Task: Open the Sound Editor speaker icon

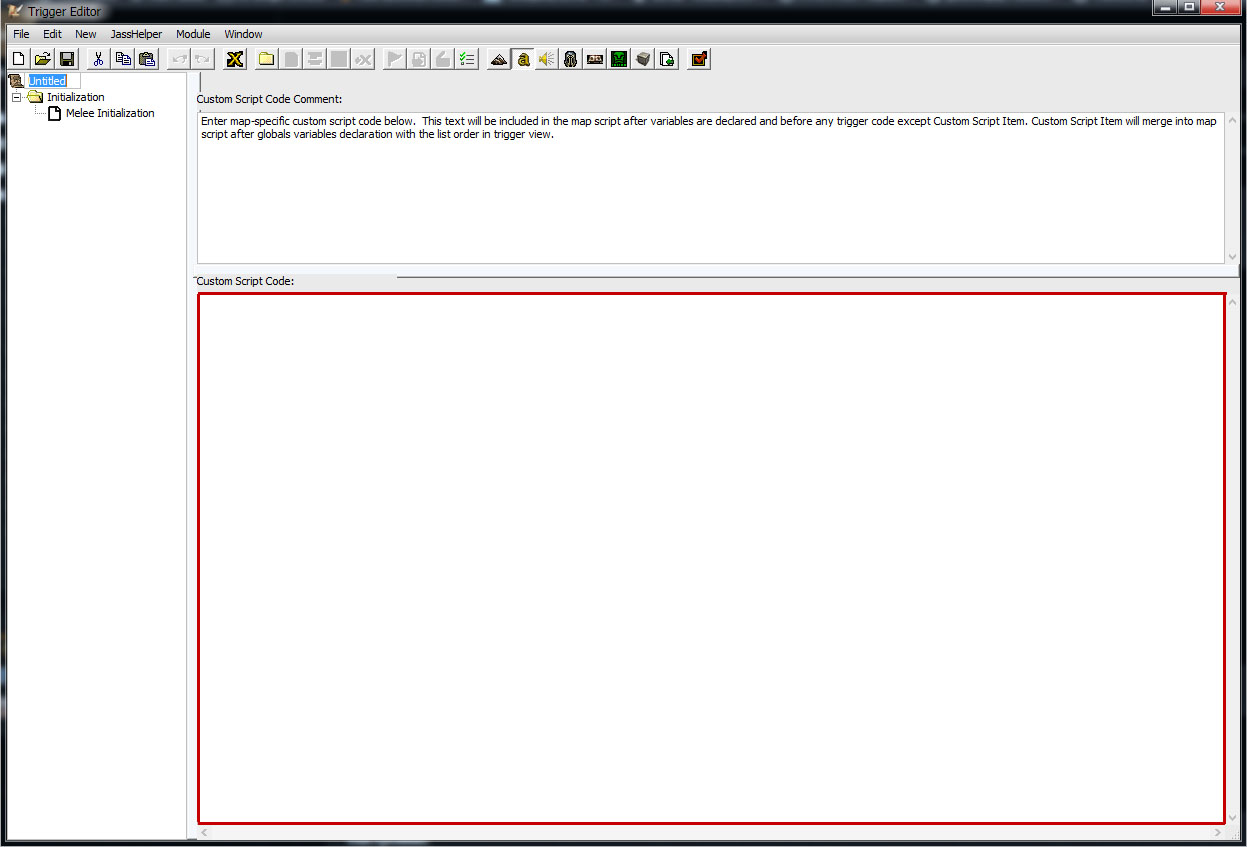Action: coord(547,59)
